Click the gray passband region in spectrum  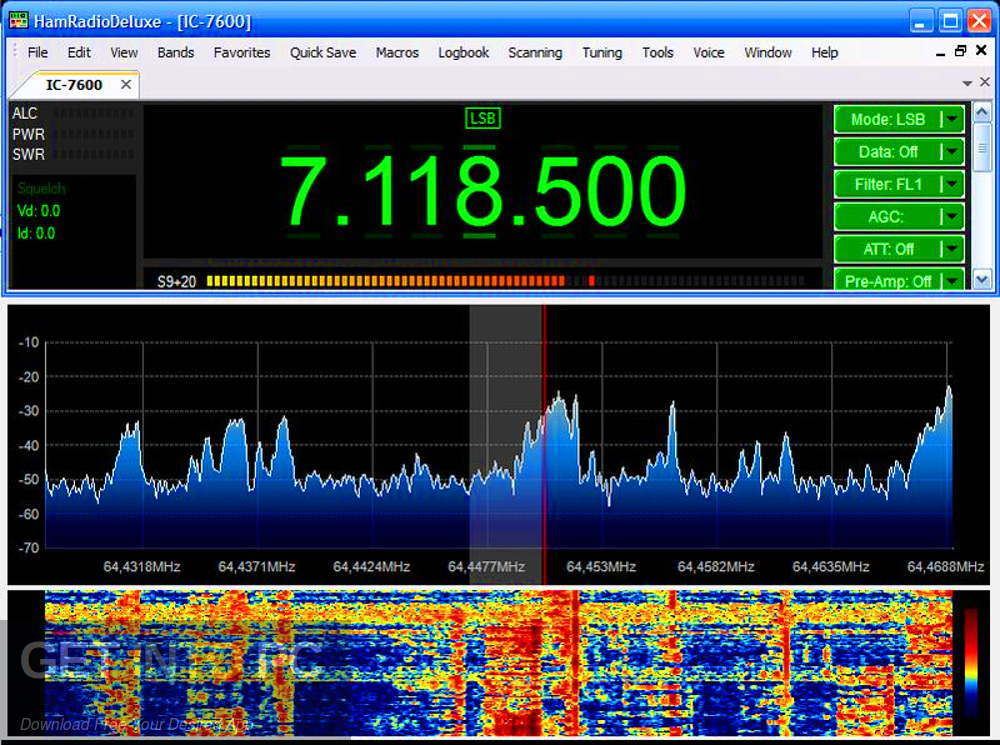pyautogui.click(x=506, y=445)
